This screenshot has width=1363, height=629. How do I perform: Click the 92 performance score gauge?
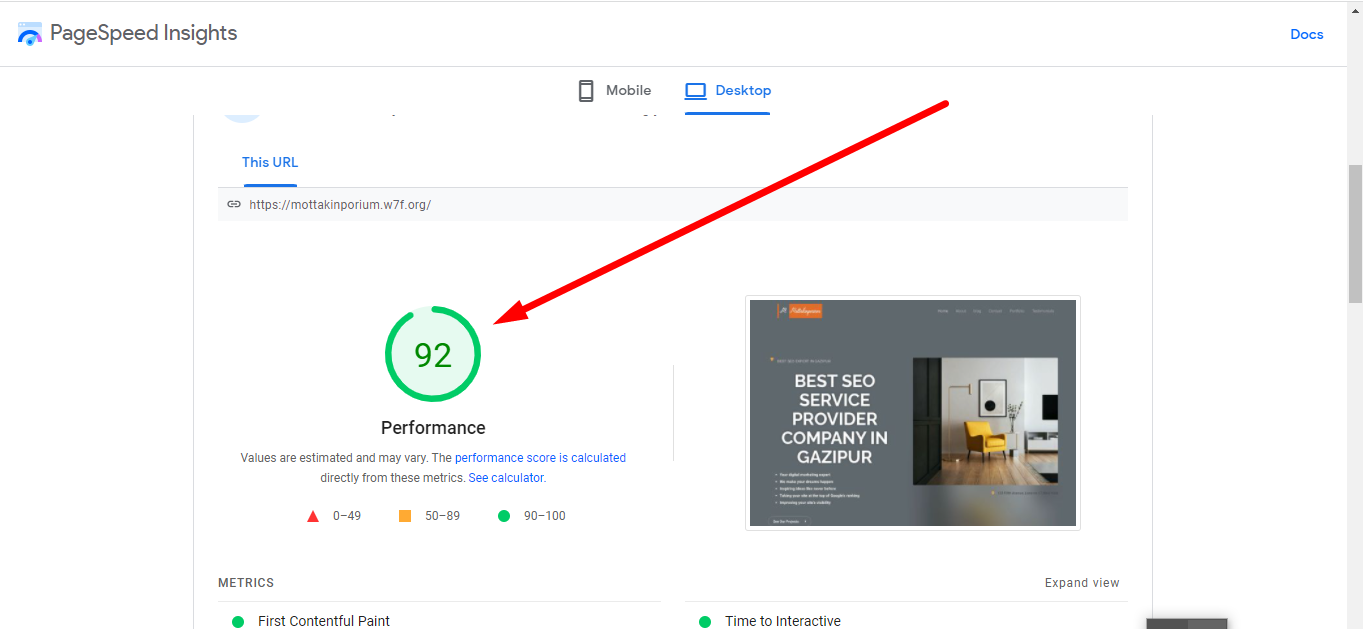click(432, 354)
